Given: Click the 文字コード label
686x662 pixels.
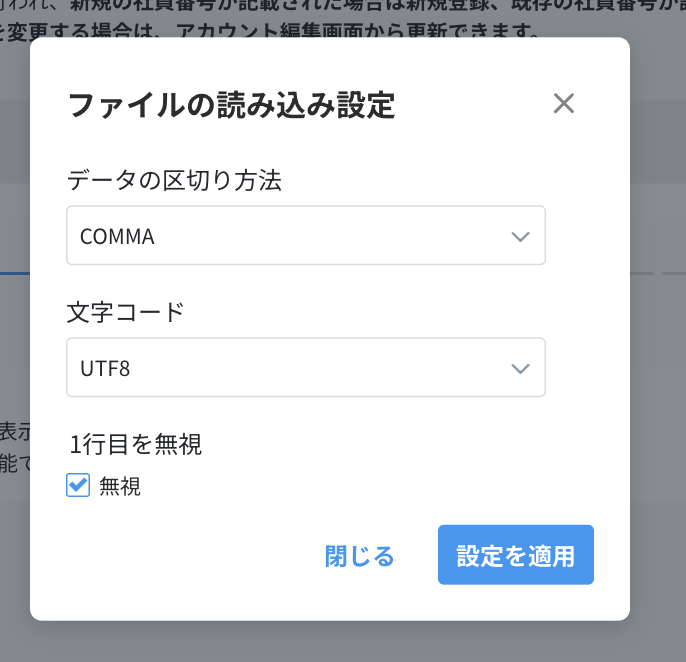Looking at the screenshot, I should [125, 311].
